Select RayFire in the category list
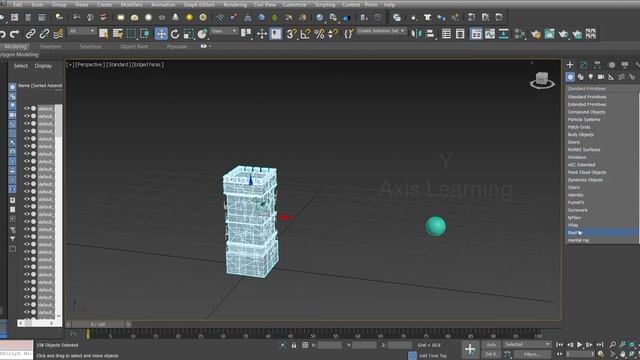The image size is (640, 360). pos(602,233)
